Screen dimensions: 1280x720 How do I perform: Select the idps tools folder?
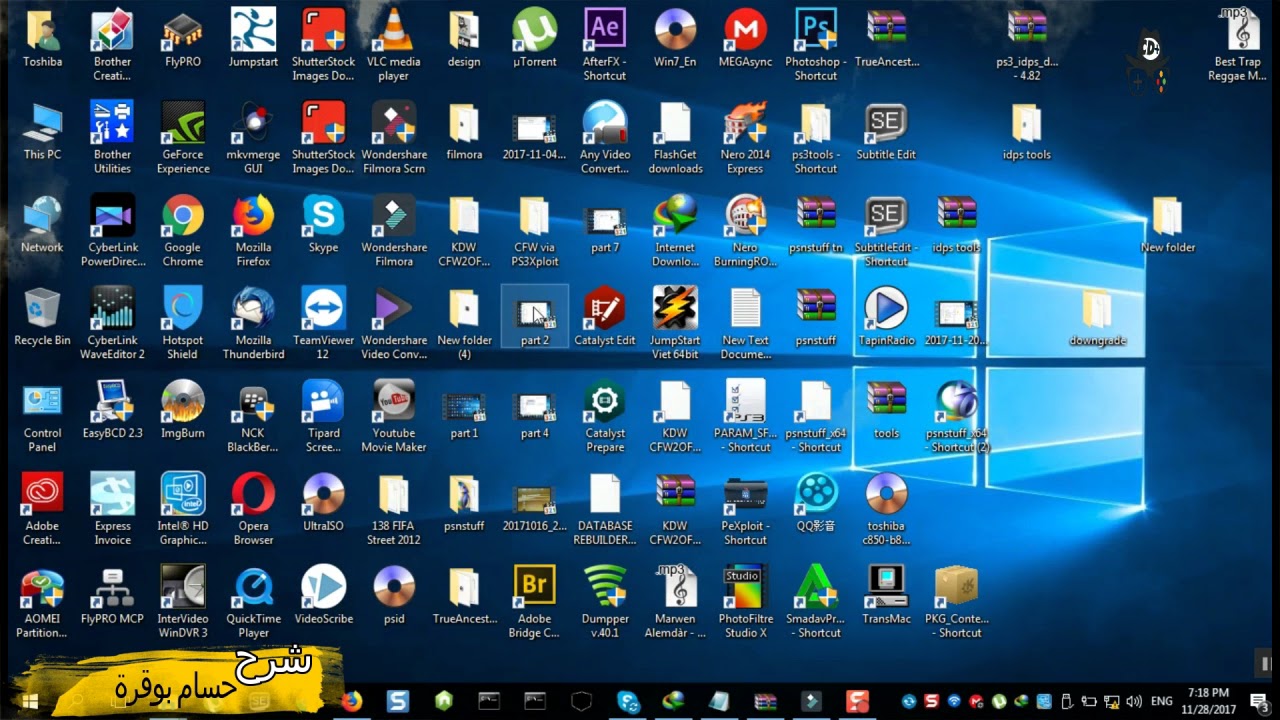1027,123
